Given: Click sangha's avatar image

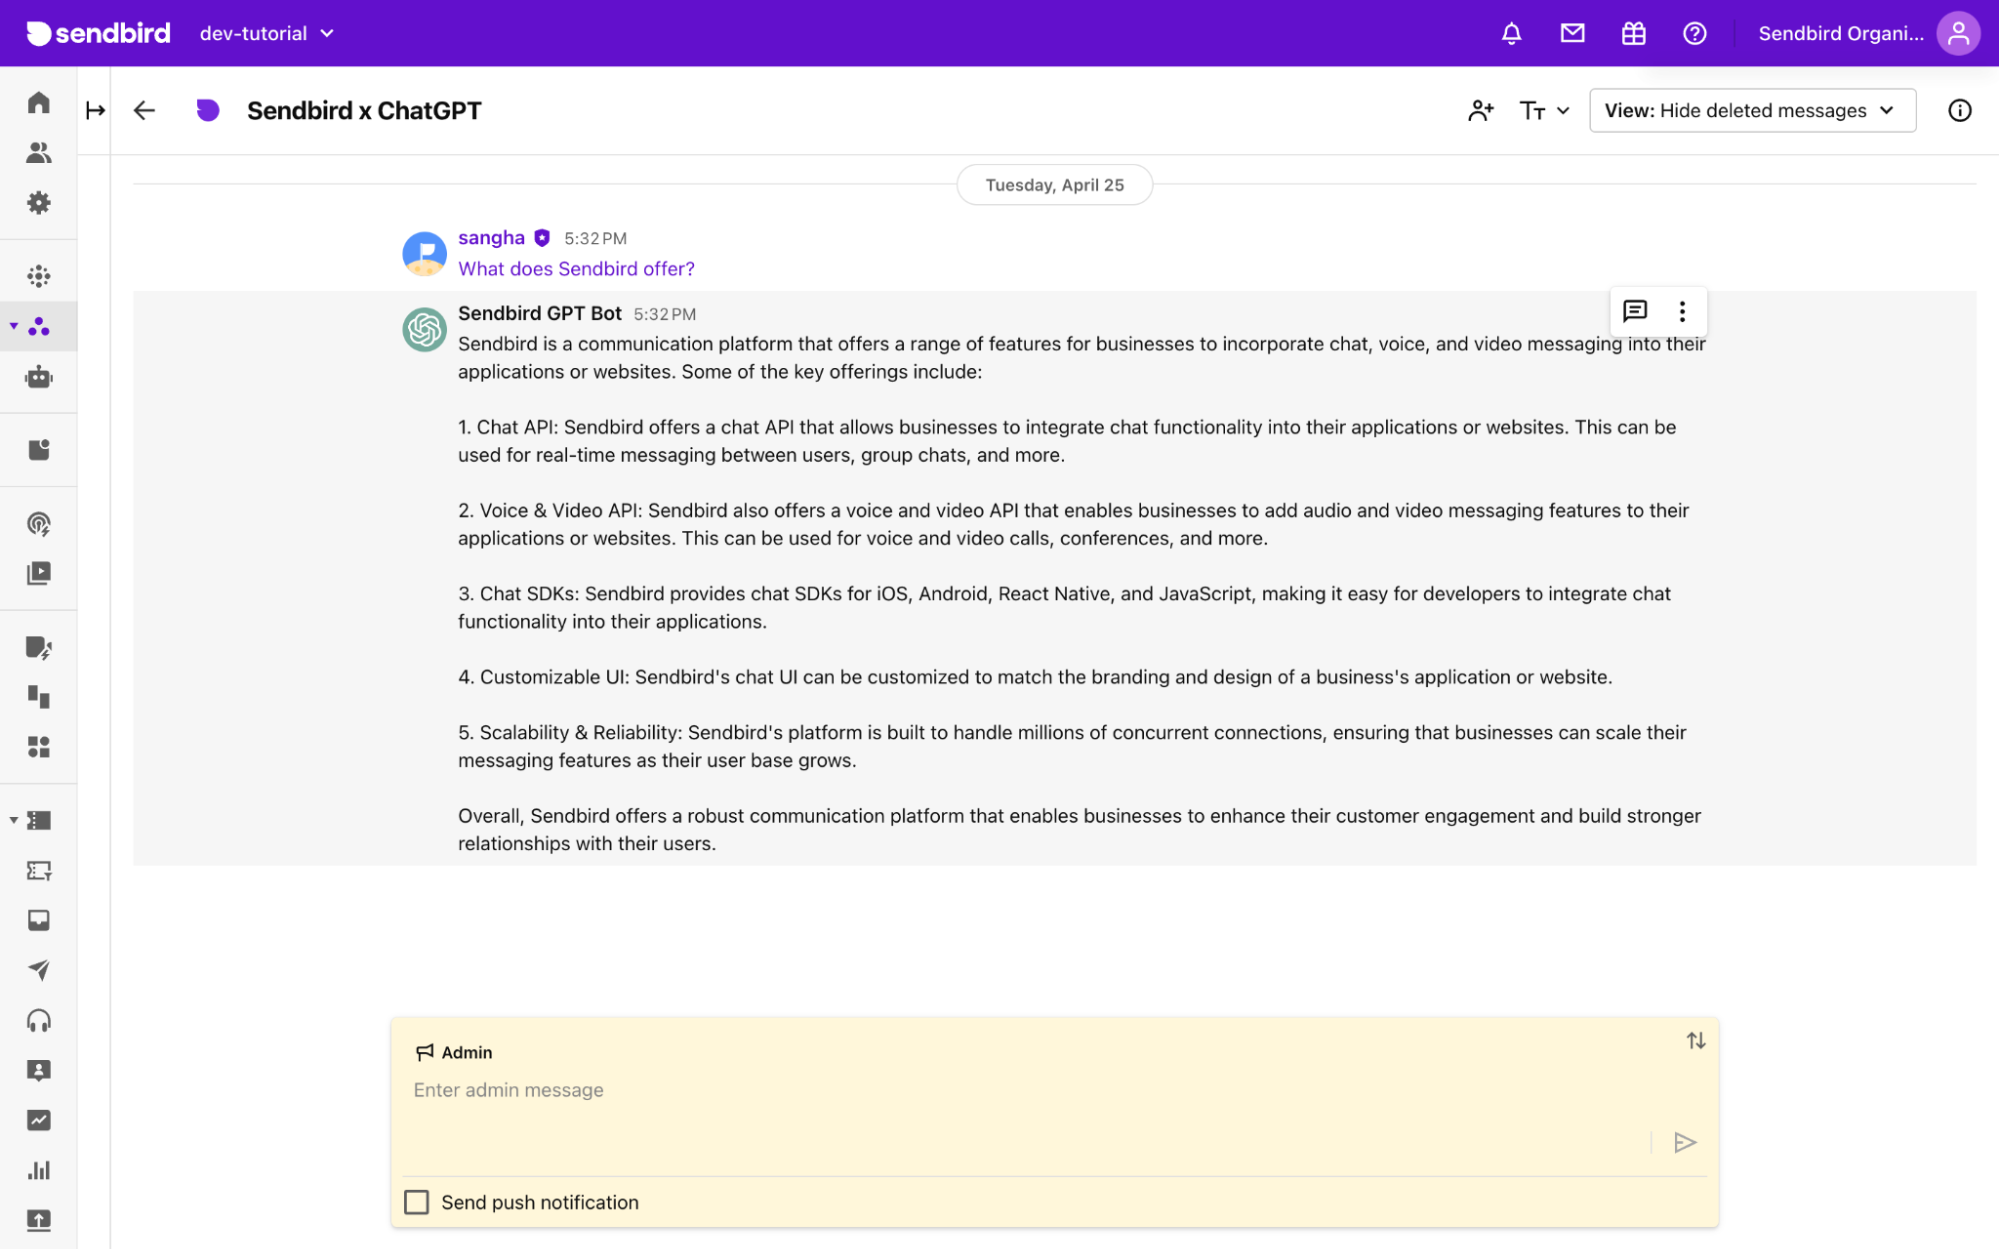Looking at the screenshot, I should [x=424, y=253].
